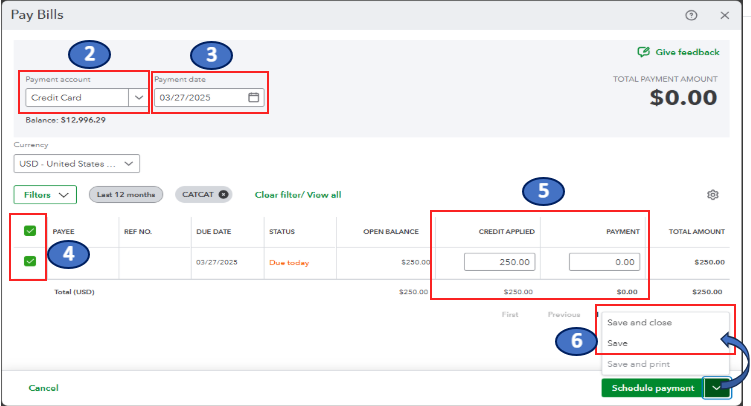The image size is (751, 406).
Task: Close the Pay Bills dialog
Action: tap(725, 15)
